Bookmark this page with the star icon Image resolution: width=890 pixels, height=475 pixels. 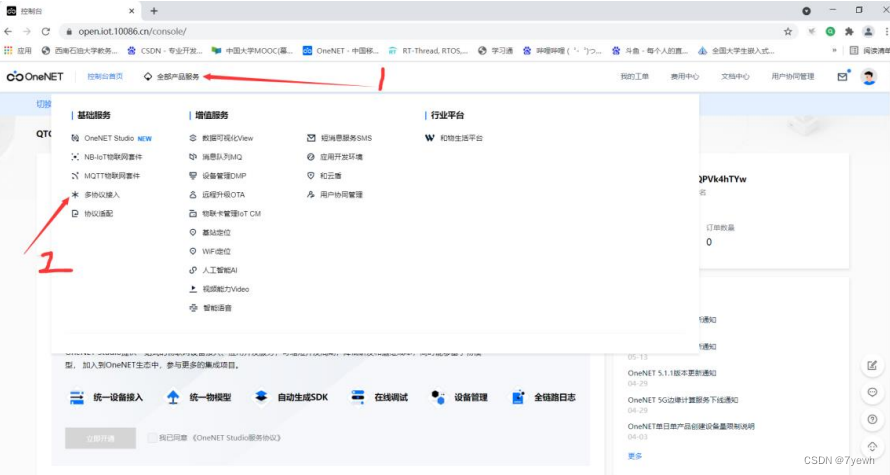(788, 31)
